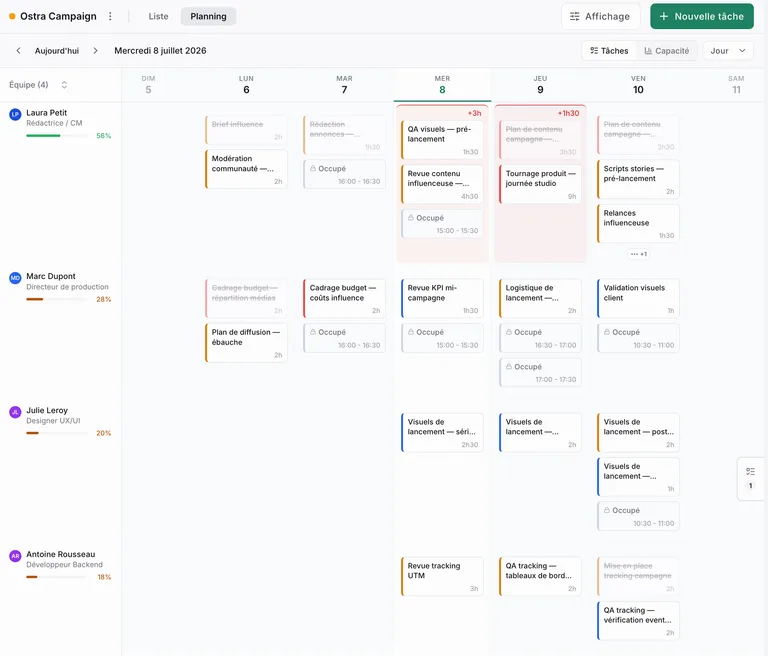Switch to Capacité view toggle
768x656 pixels.
[667, 50]
